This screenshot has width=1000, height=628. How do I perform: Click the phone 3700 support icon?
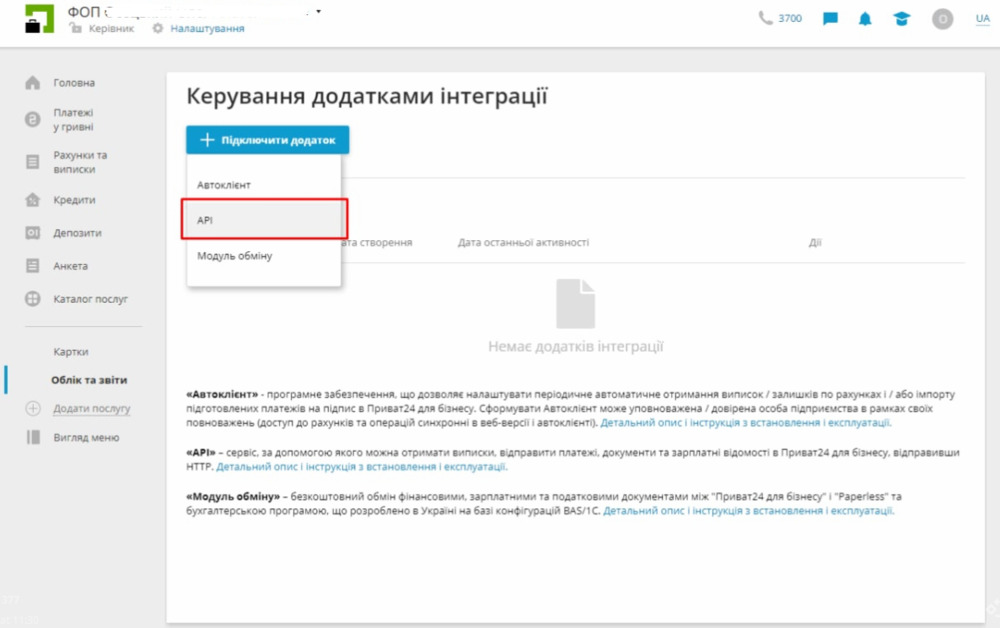pyautogui.click(x=766, y=18)
